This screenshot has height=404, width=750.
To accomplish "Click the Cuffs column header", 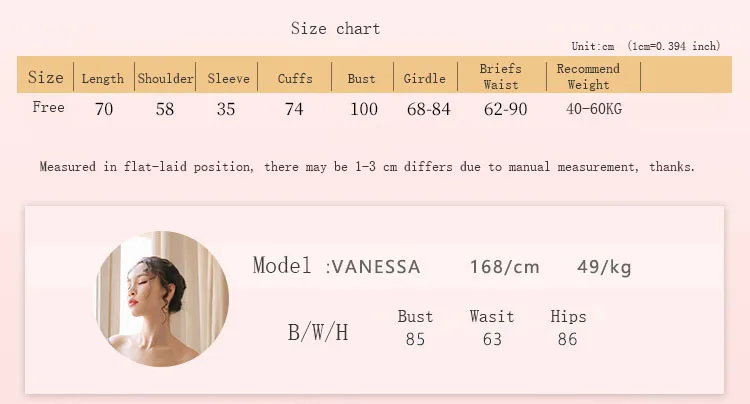I will point(295,78).
